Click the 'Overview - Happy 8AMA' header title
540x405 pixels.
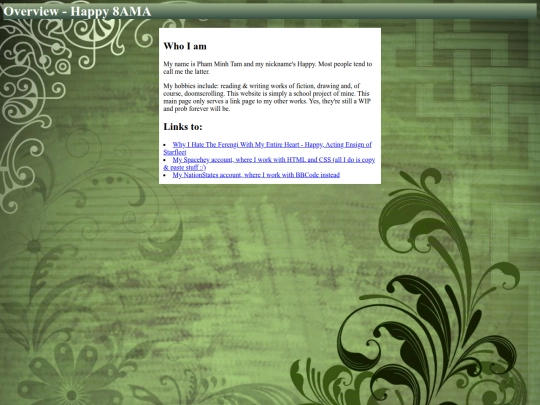click(77, 11)
